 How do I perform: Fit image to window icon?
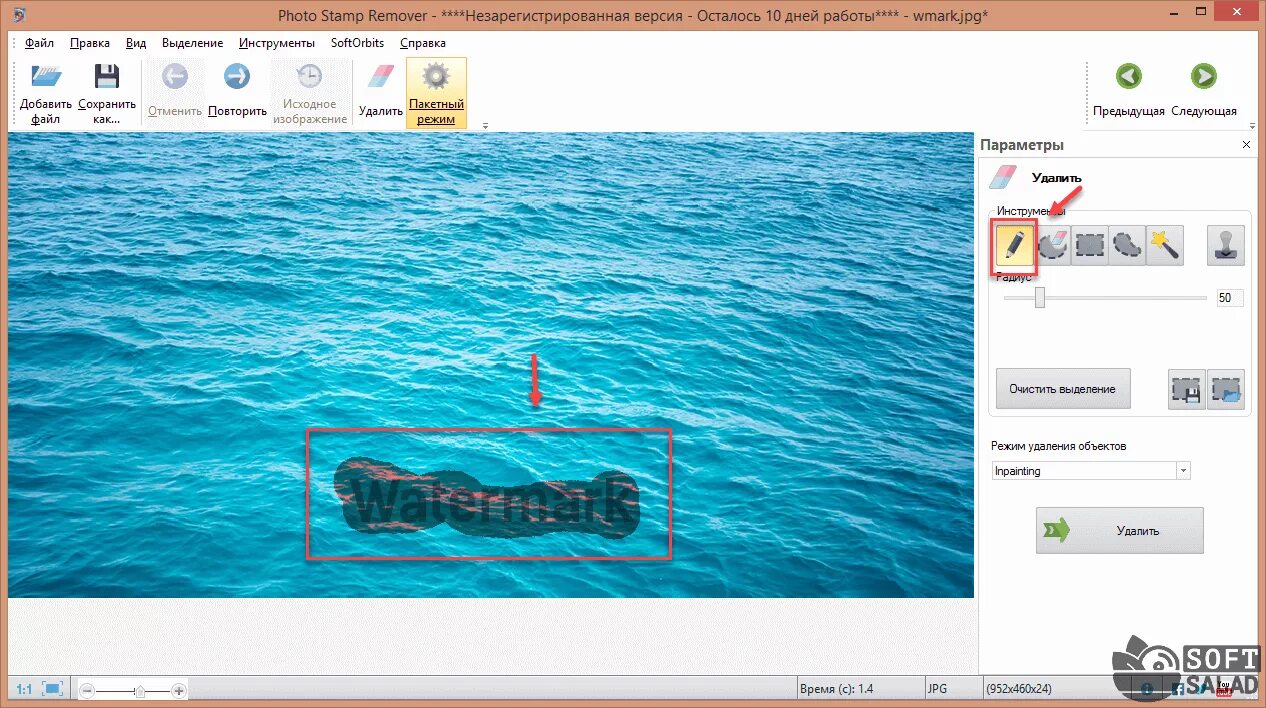pyautogui.click(x=53, y=689)
